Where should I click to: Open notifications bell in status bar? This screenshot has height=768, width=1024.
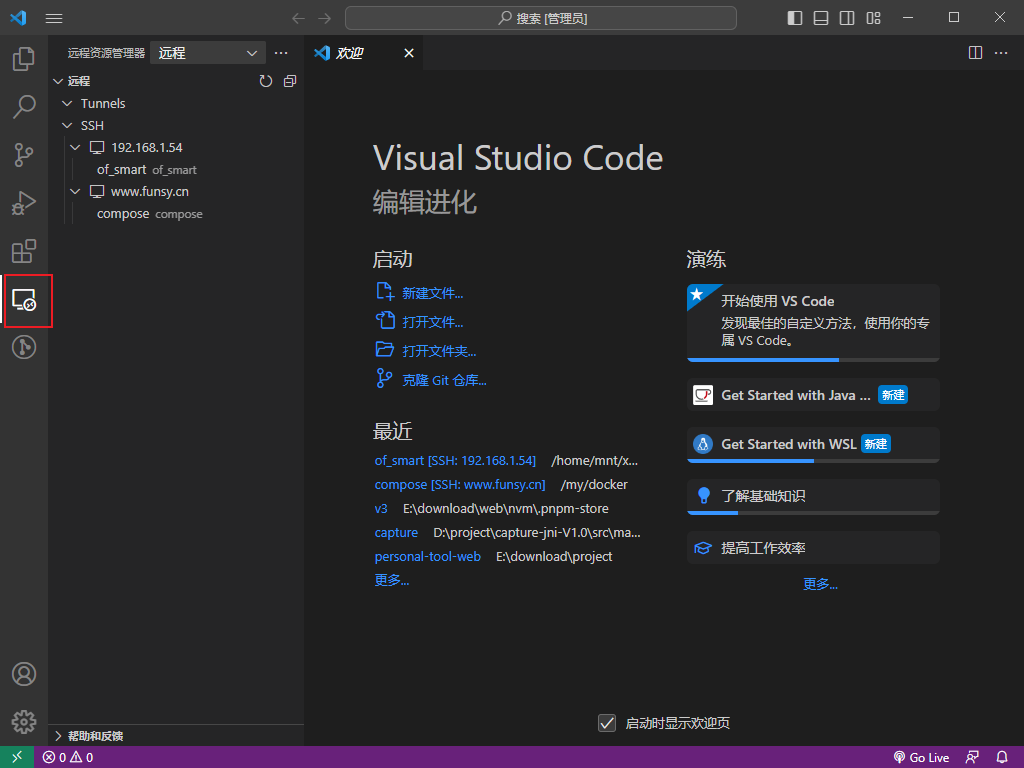tap(1002, 758)
